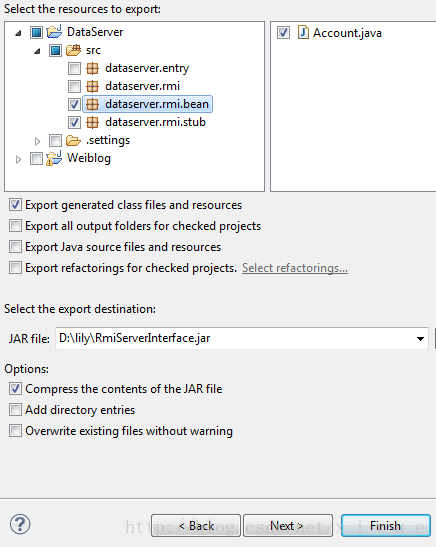The height and width of the screenshot is (547, 436).
Task: Uncheck the dataserver.rmi.bean package checkbox
Action: 74,104
